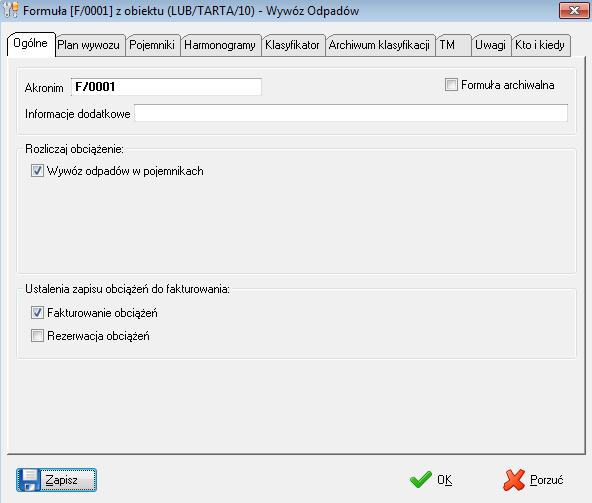Click the Informacje dodatkowe input field
The image size is (592, 503).
(x=351, y=113)
